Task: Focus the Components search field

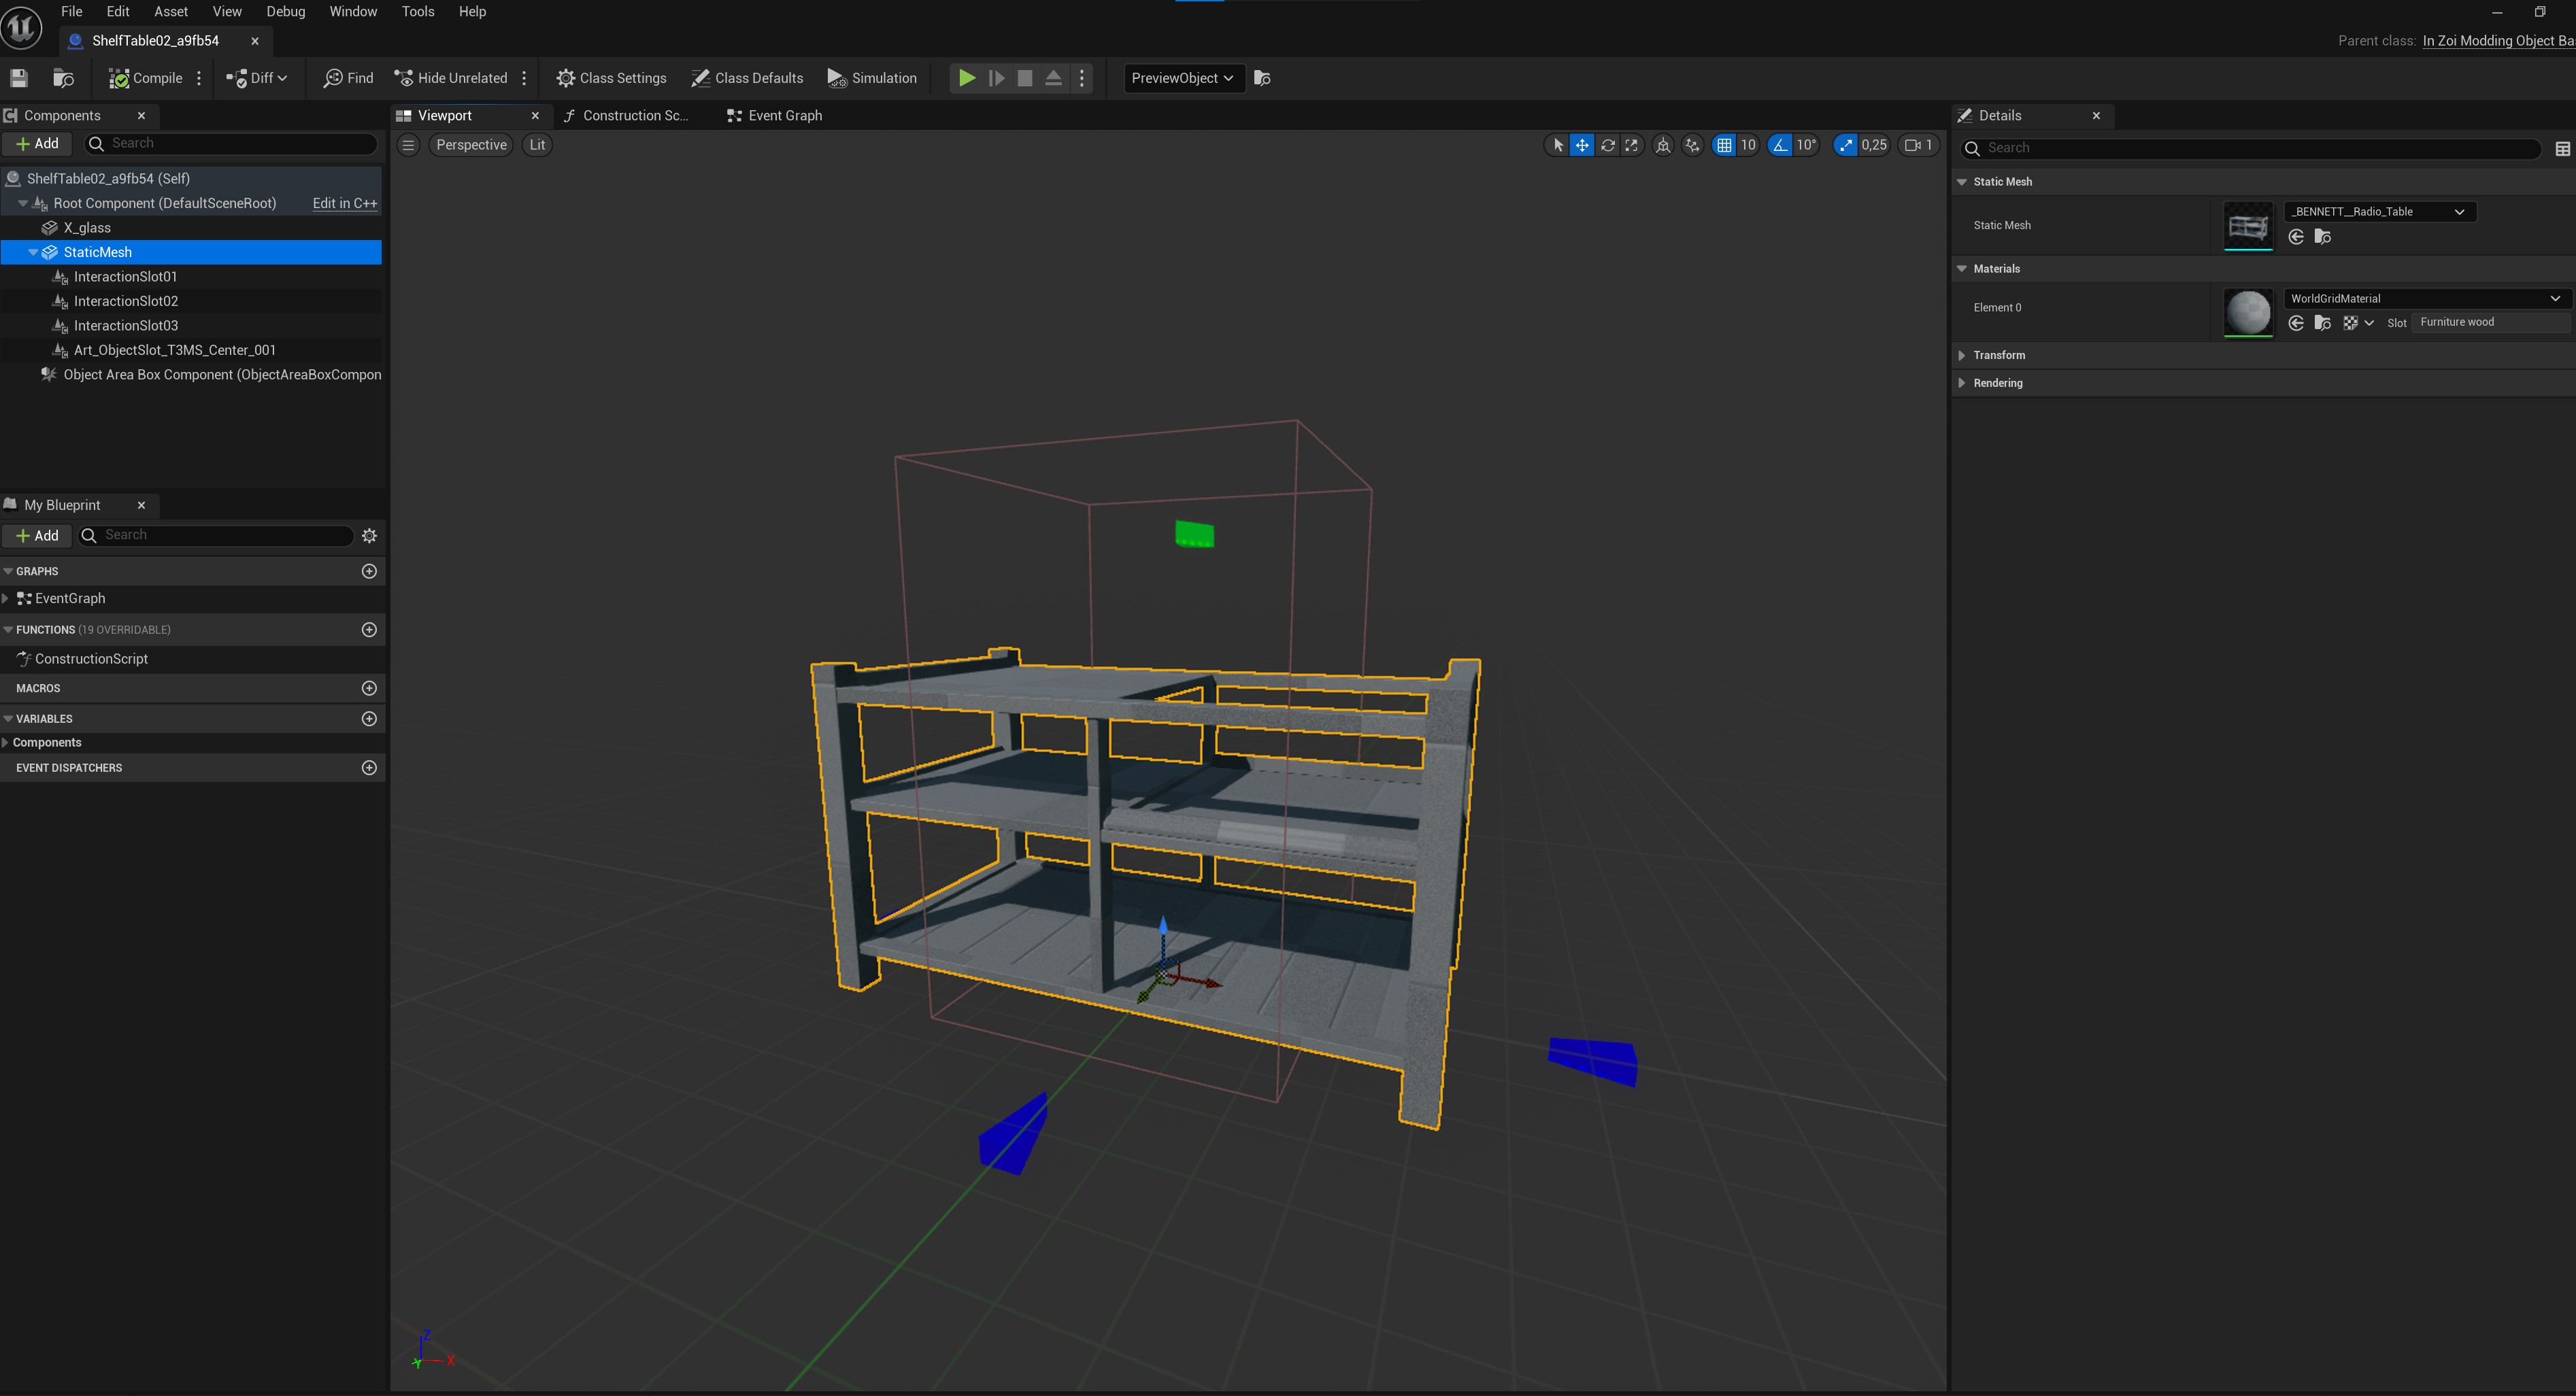Action: coord(231,143)
